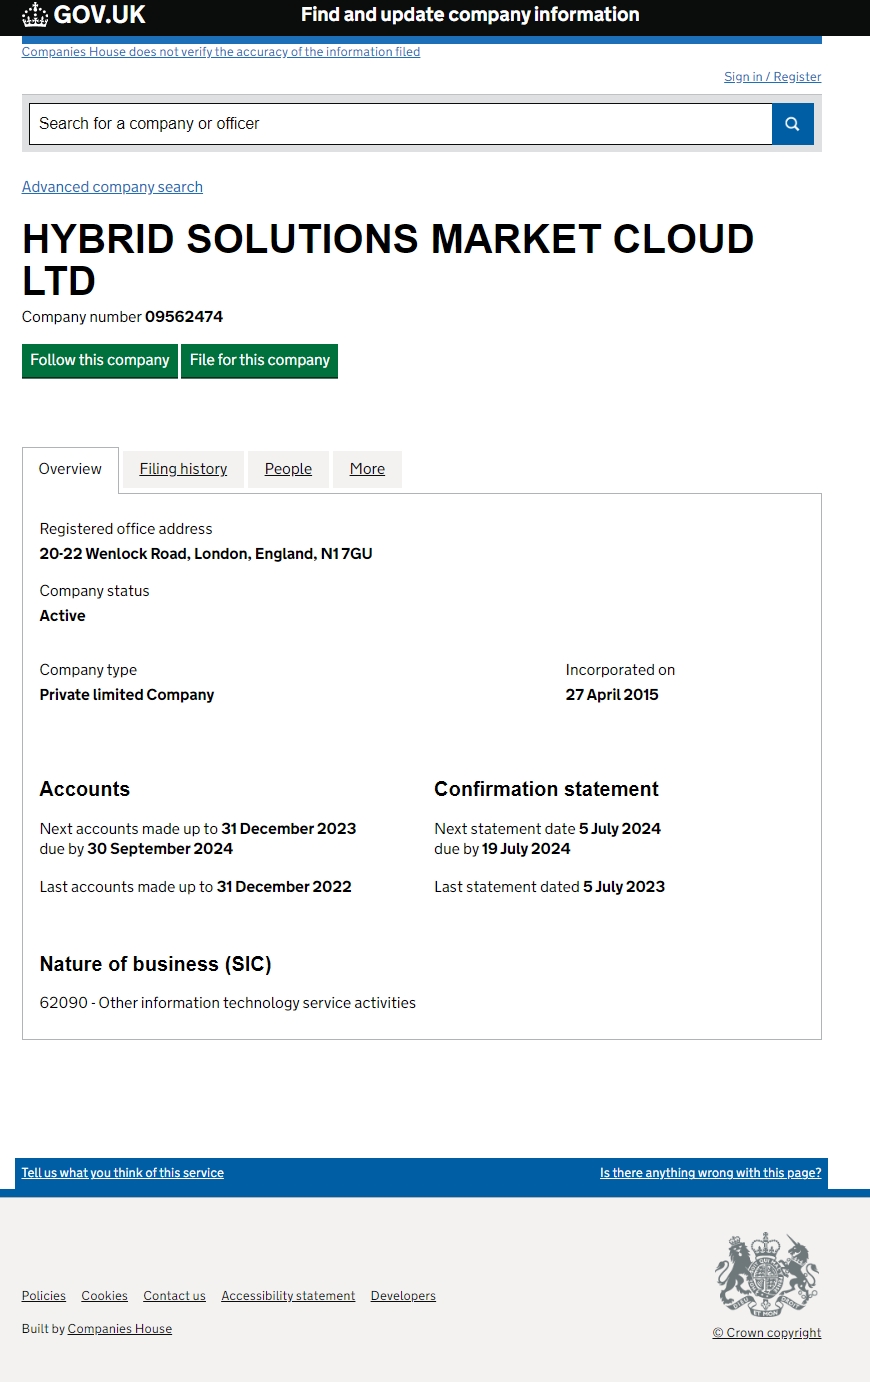The height and width of the screenshot is (1382, 870).
Task: Open the Policies footer link
Action: pyautogui.click(x=44, y=1296)
